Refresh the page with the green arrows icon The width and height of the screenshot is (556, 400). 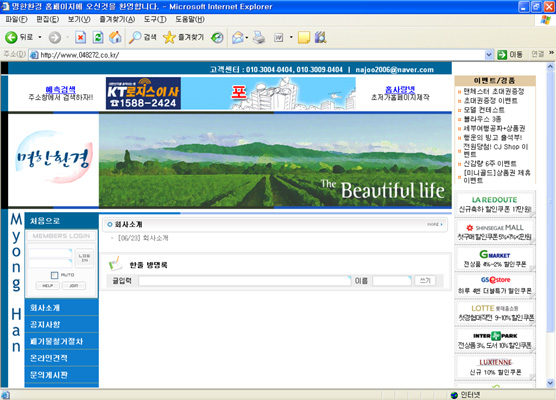98,37
